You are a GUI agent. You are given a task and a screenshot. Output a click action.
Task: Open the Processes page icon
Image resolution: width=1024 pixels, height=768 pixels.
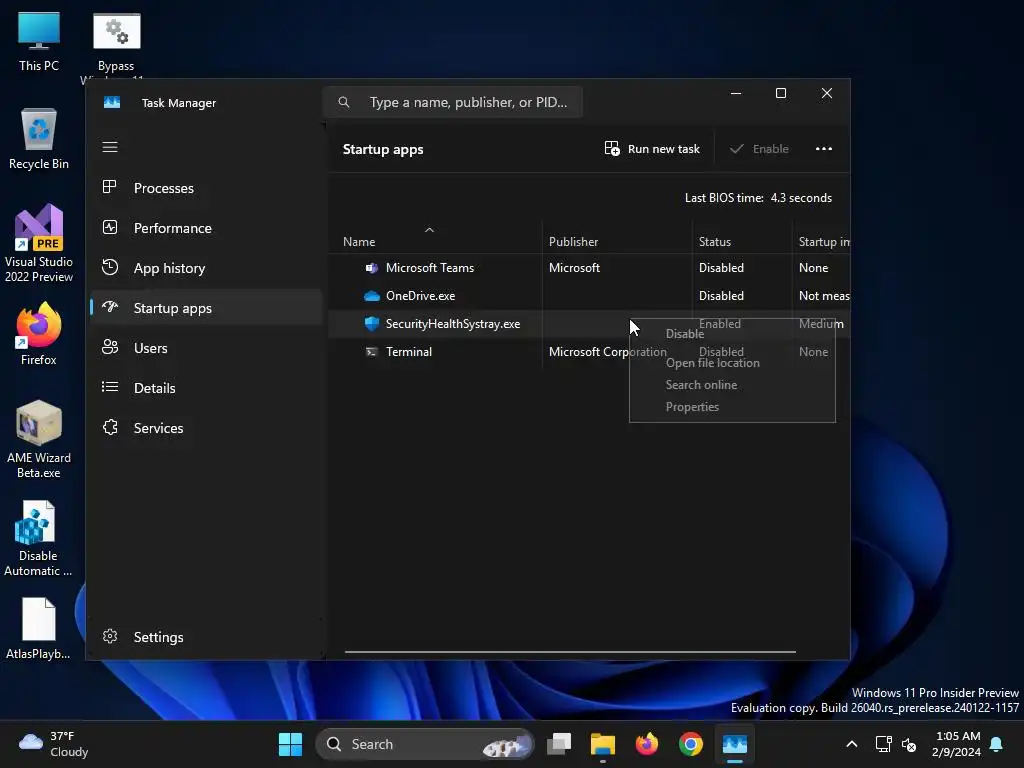tap(110, 187)
